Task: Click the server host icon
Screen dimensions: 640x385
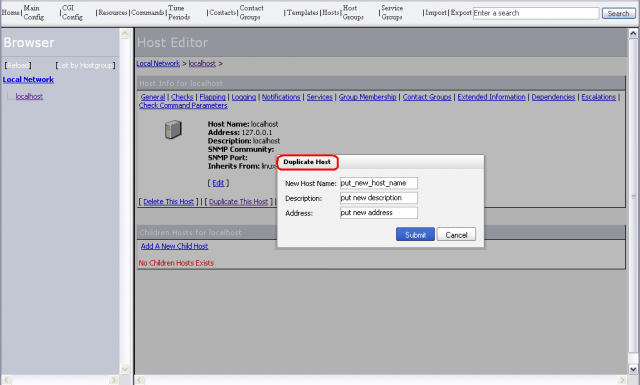Action: (173, 129)
